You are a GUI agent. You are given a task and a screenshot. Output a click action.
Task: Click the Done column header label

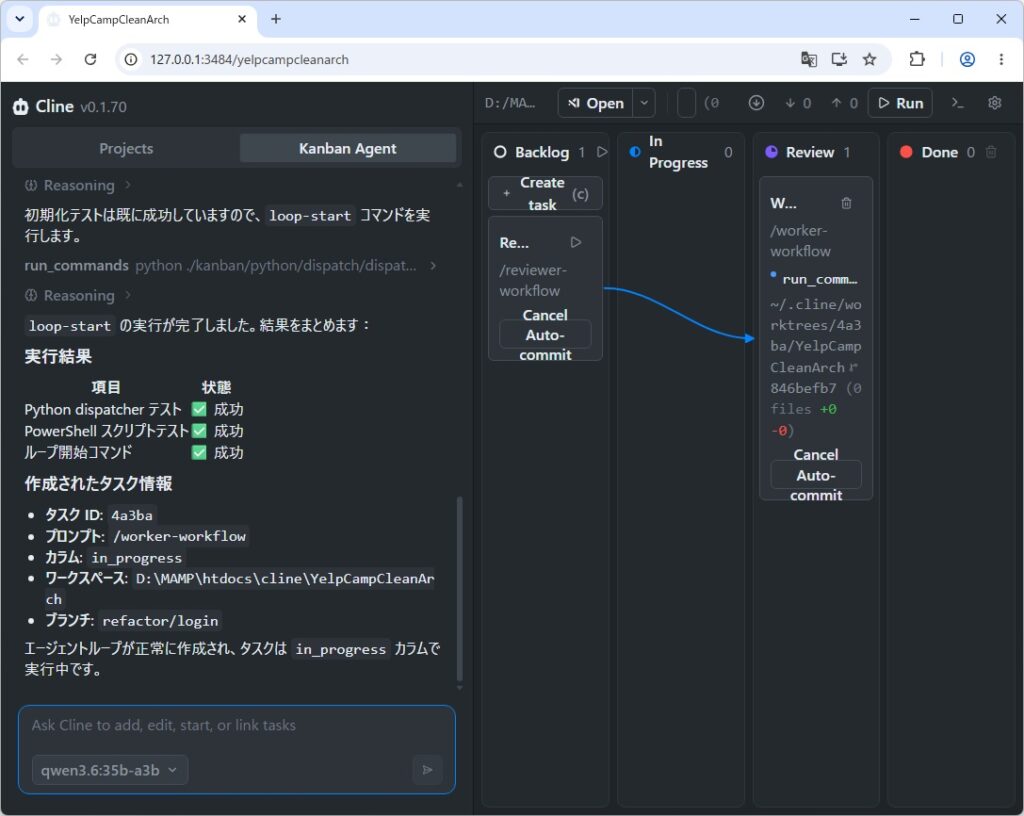[939, 152]
